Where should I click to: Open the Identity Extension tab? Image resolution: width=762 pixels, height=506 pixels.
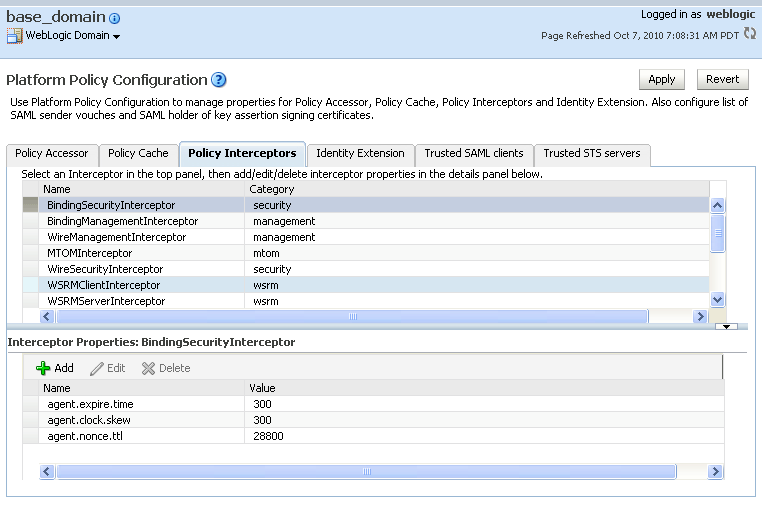point(360,154)
